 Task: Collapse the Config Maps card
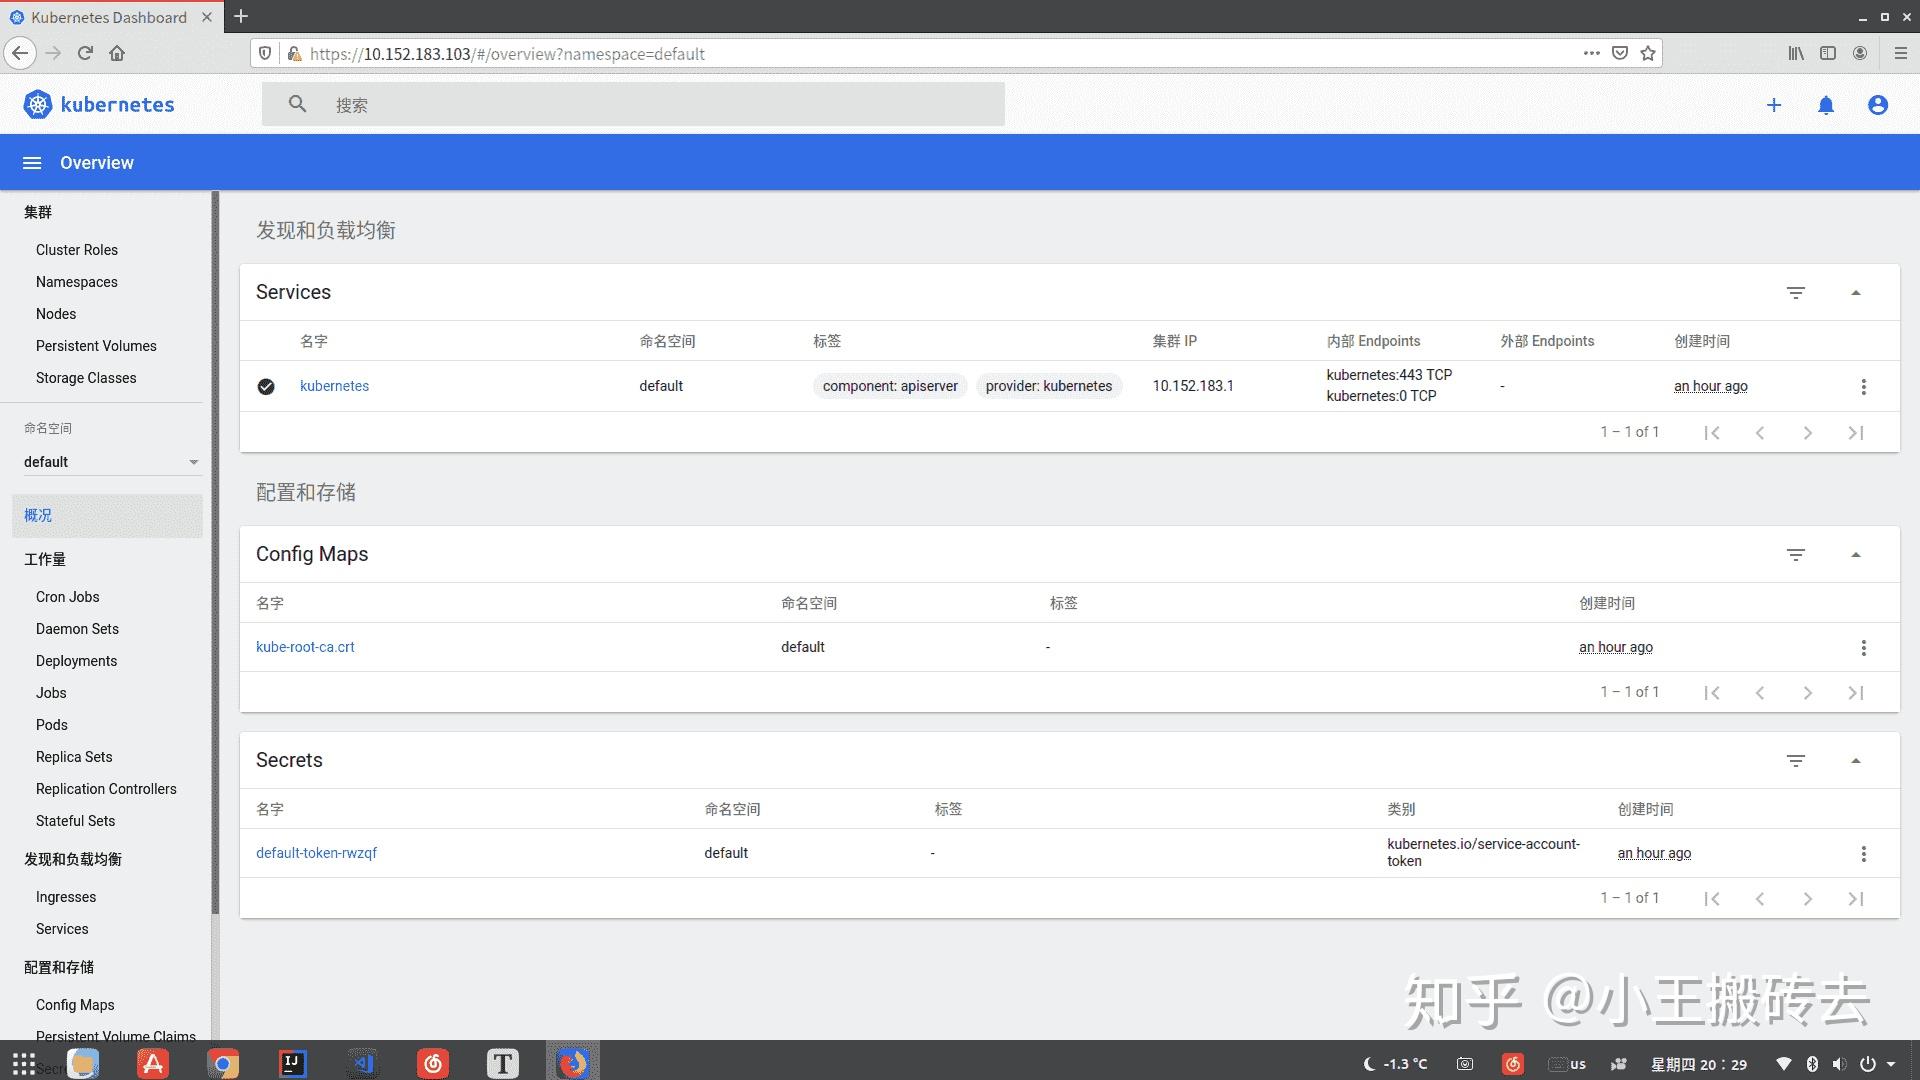click(1855, 555)
